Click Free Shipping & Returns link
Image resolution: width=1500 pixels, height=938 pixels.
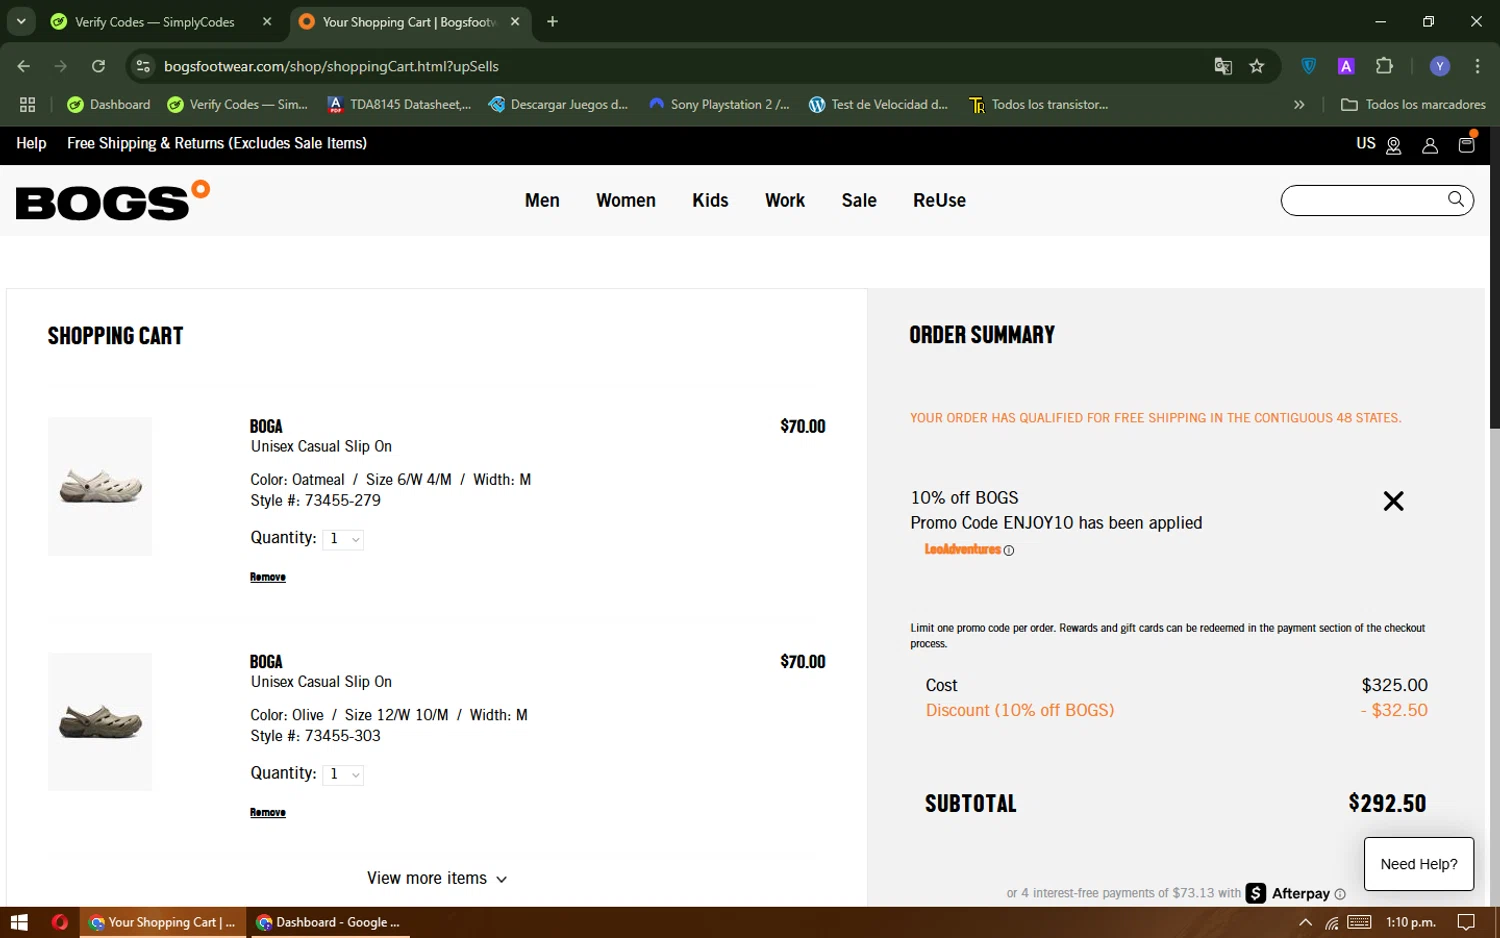(217, 143)
